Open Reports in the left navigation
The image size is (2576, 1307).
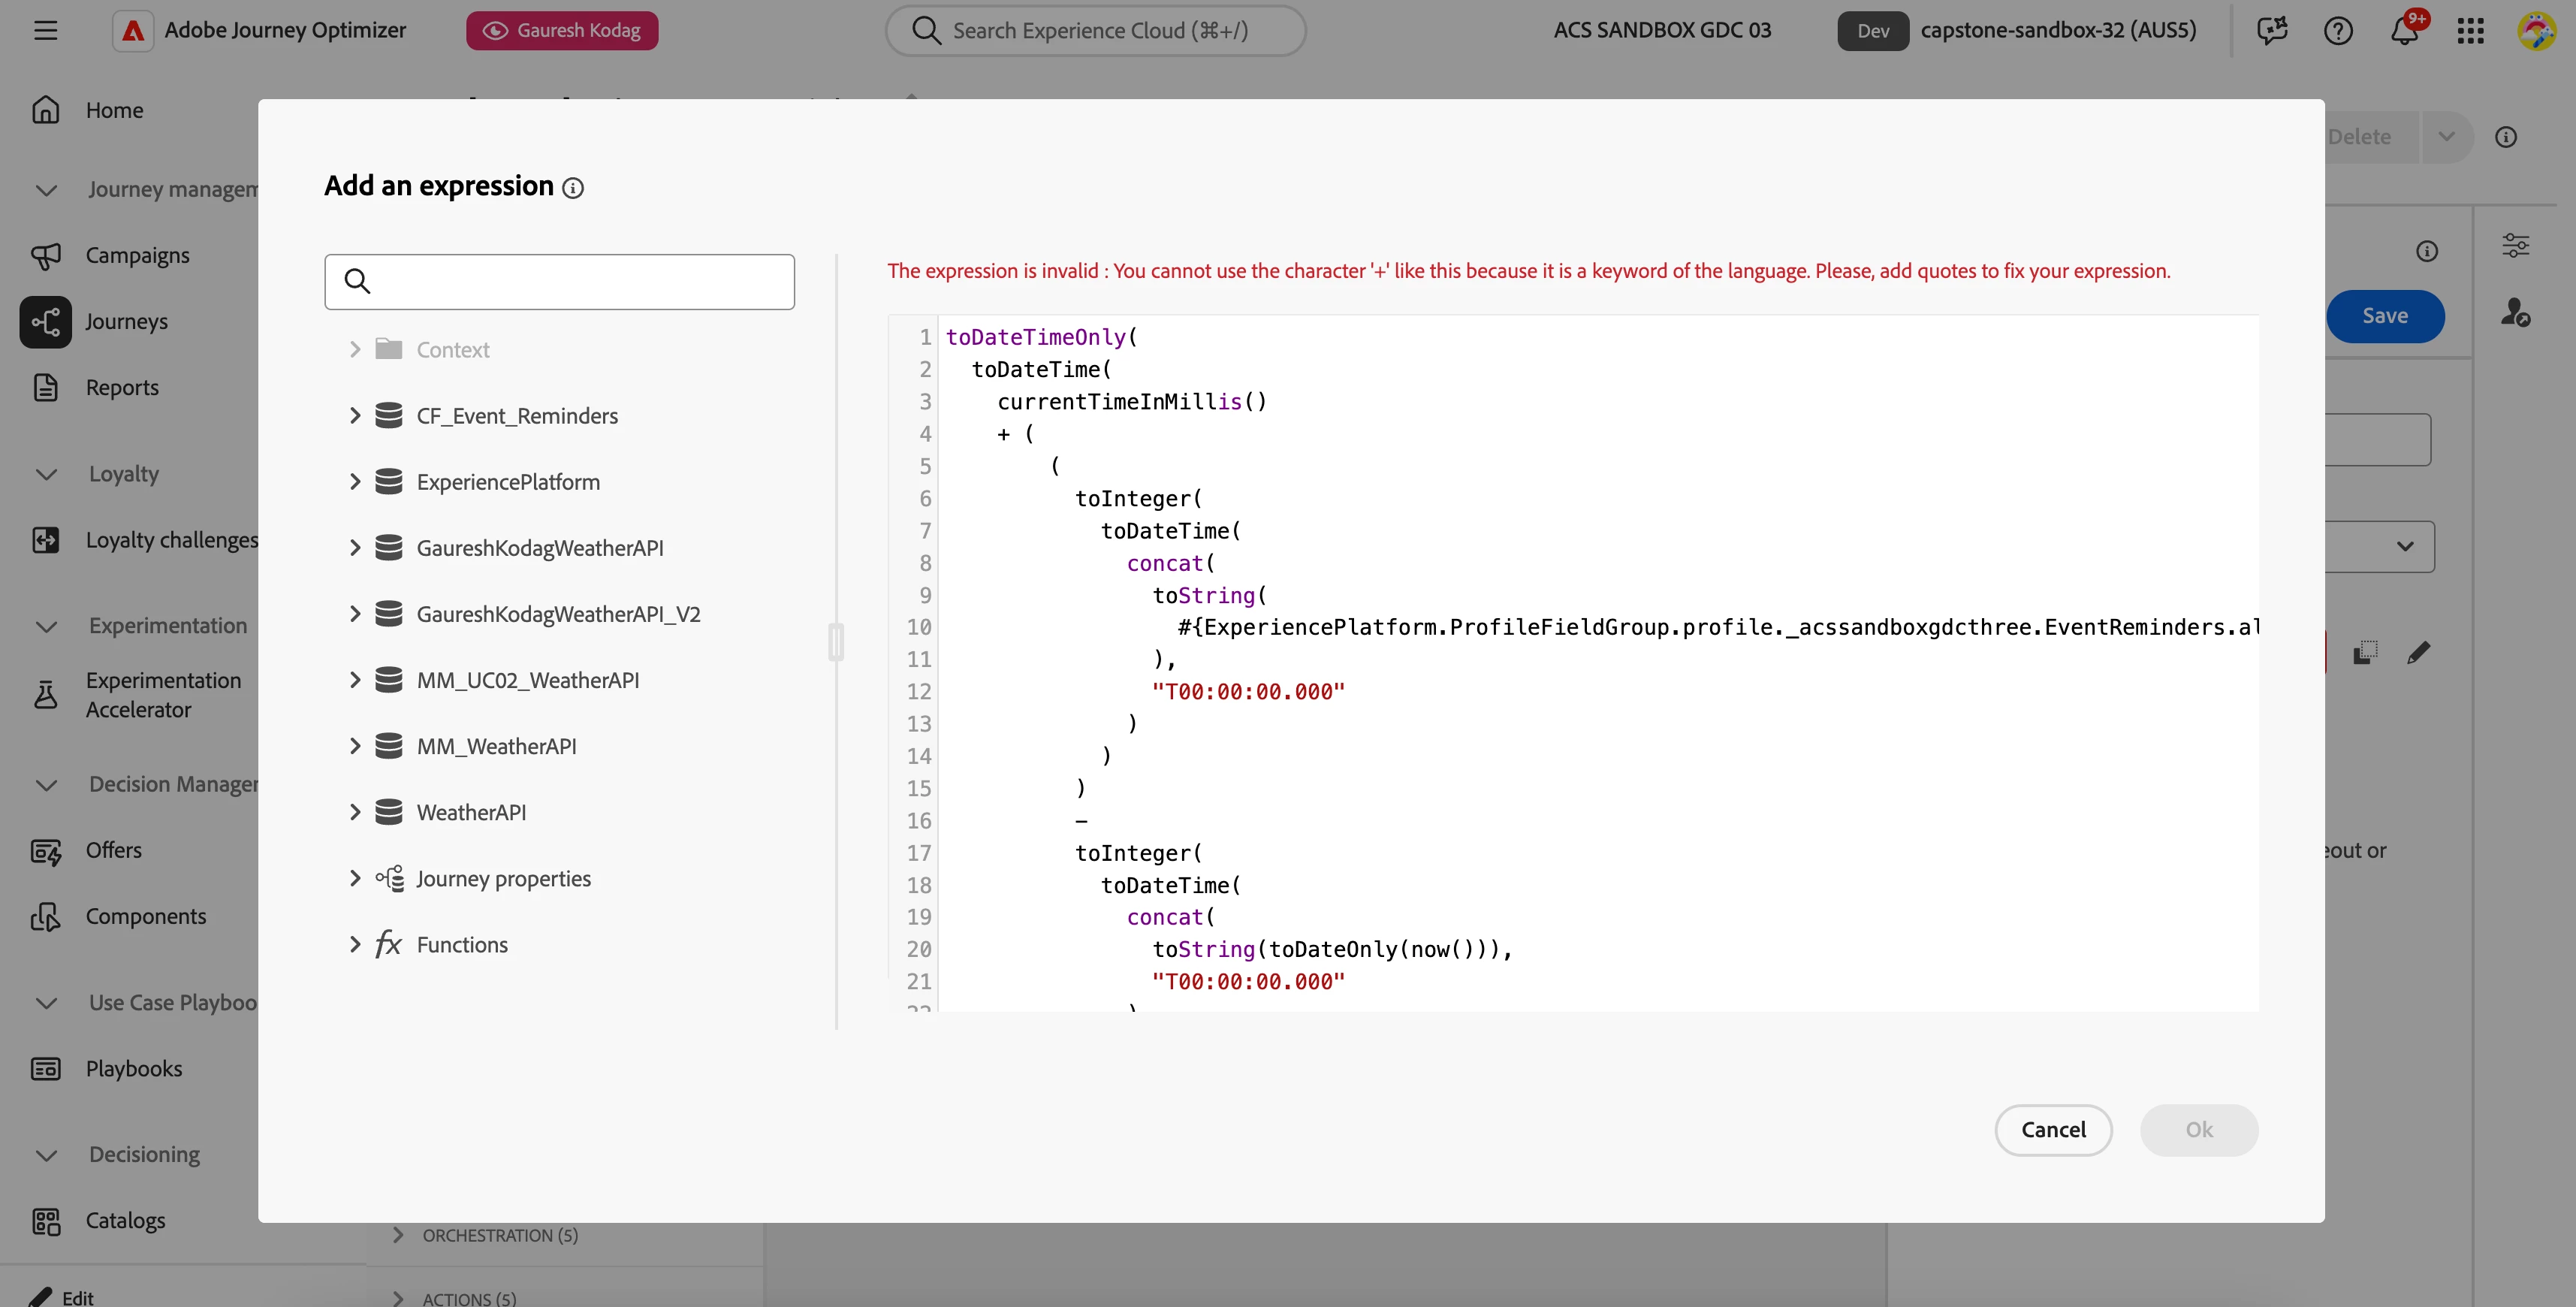(x=122, y=388)
